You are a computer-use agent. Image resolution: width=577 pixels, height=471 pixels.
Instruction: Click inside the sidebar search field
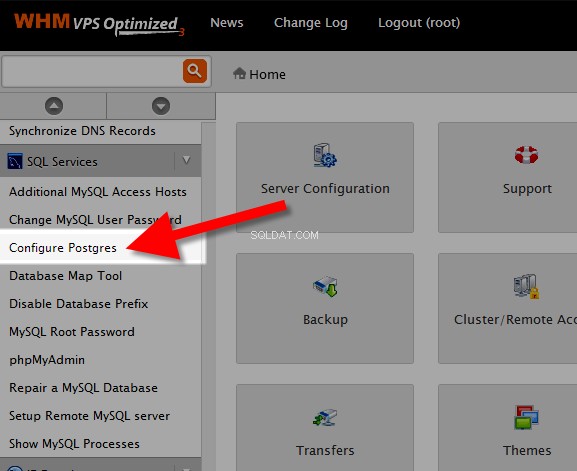92,71
